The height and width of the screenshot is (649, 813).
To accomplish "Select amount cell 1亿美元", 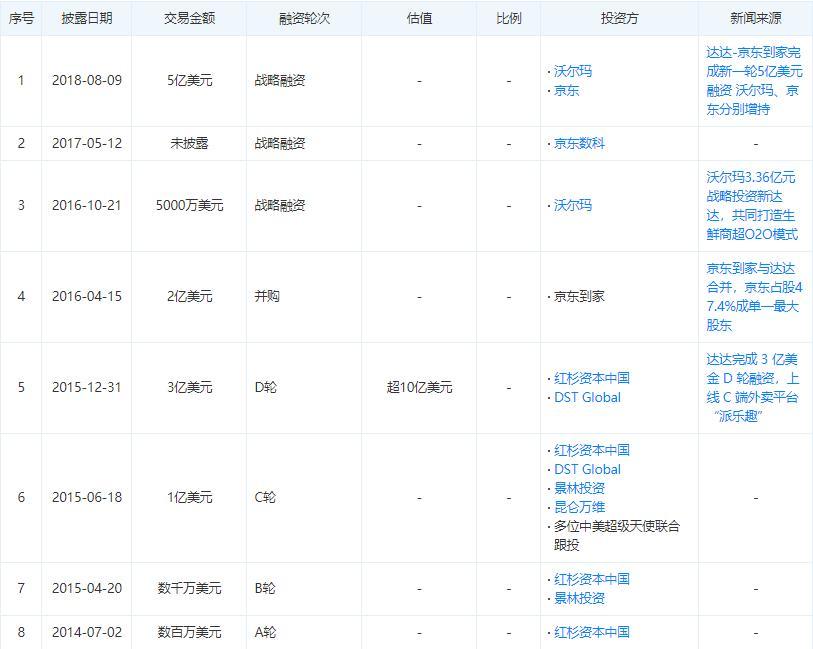I will point(189,497).
